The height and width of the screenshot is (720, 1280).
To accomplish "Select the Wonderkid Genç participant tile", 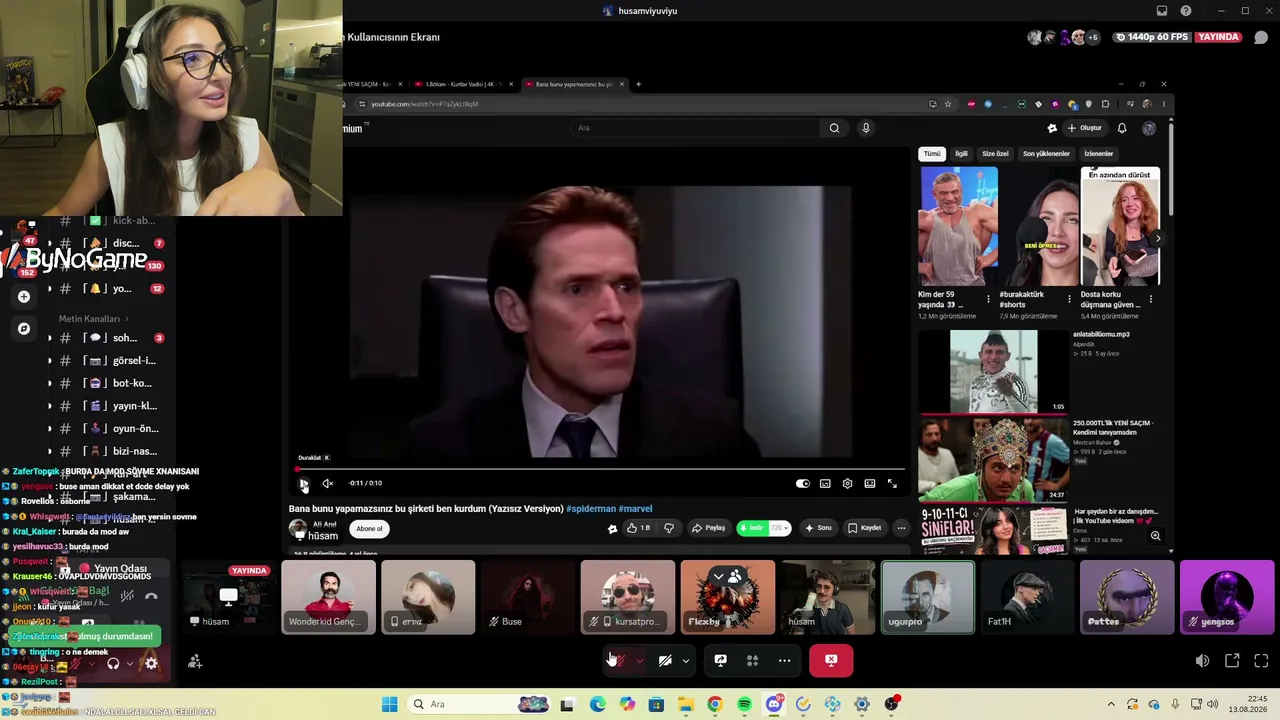I will [x=328, y=597].
